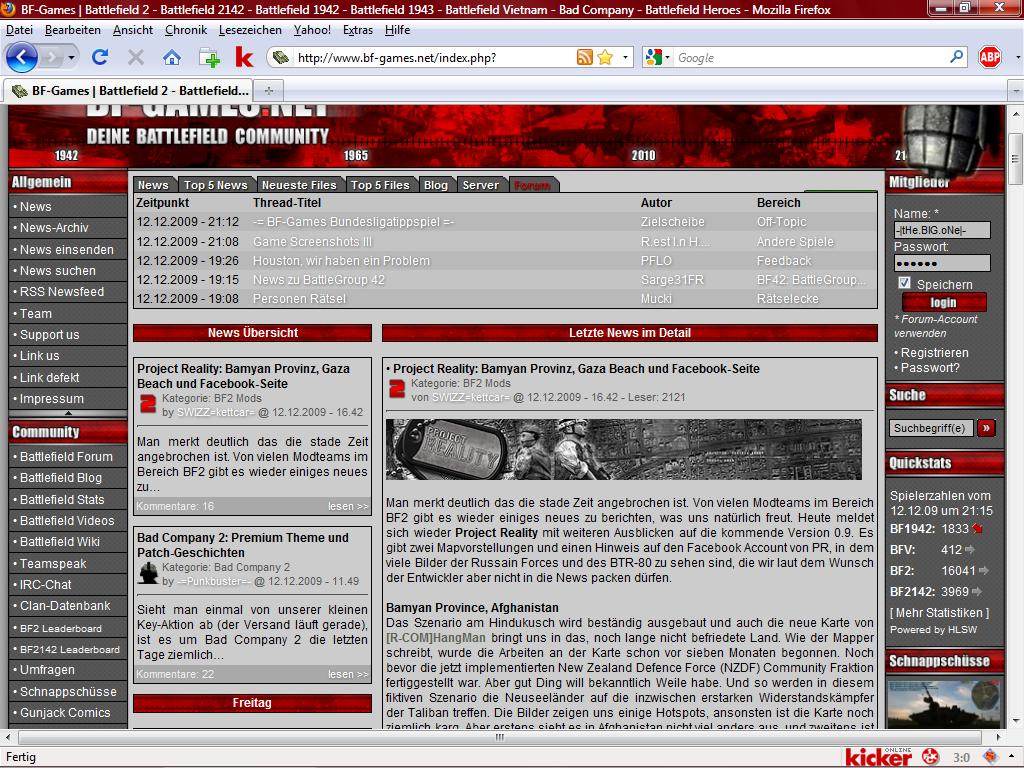Open the Adblock Plus dropdown arrow
1024x768 pixels.
click(x=1017, y=57)
